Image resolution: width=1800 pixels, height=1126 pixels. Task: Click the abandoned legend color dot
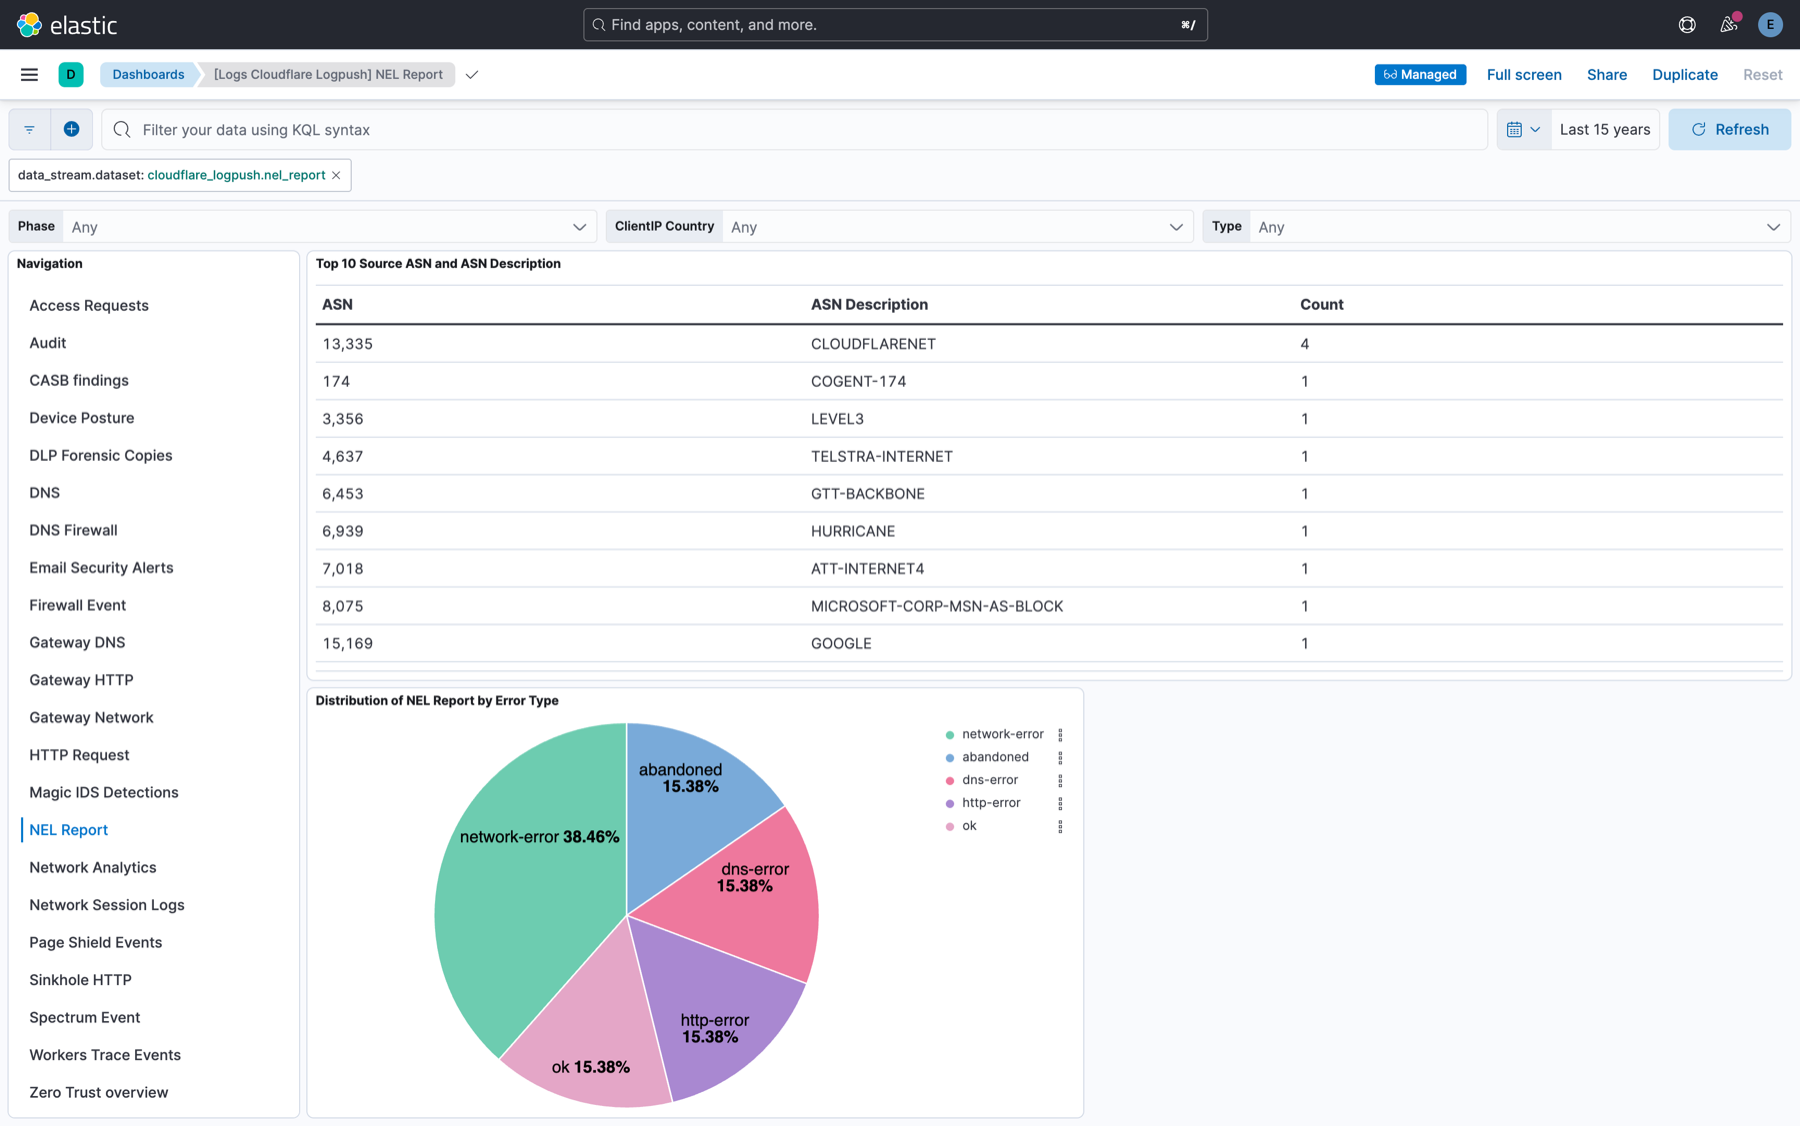pyautogui.click(x=950, y=758)
